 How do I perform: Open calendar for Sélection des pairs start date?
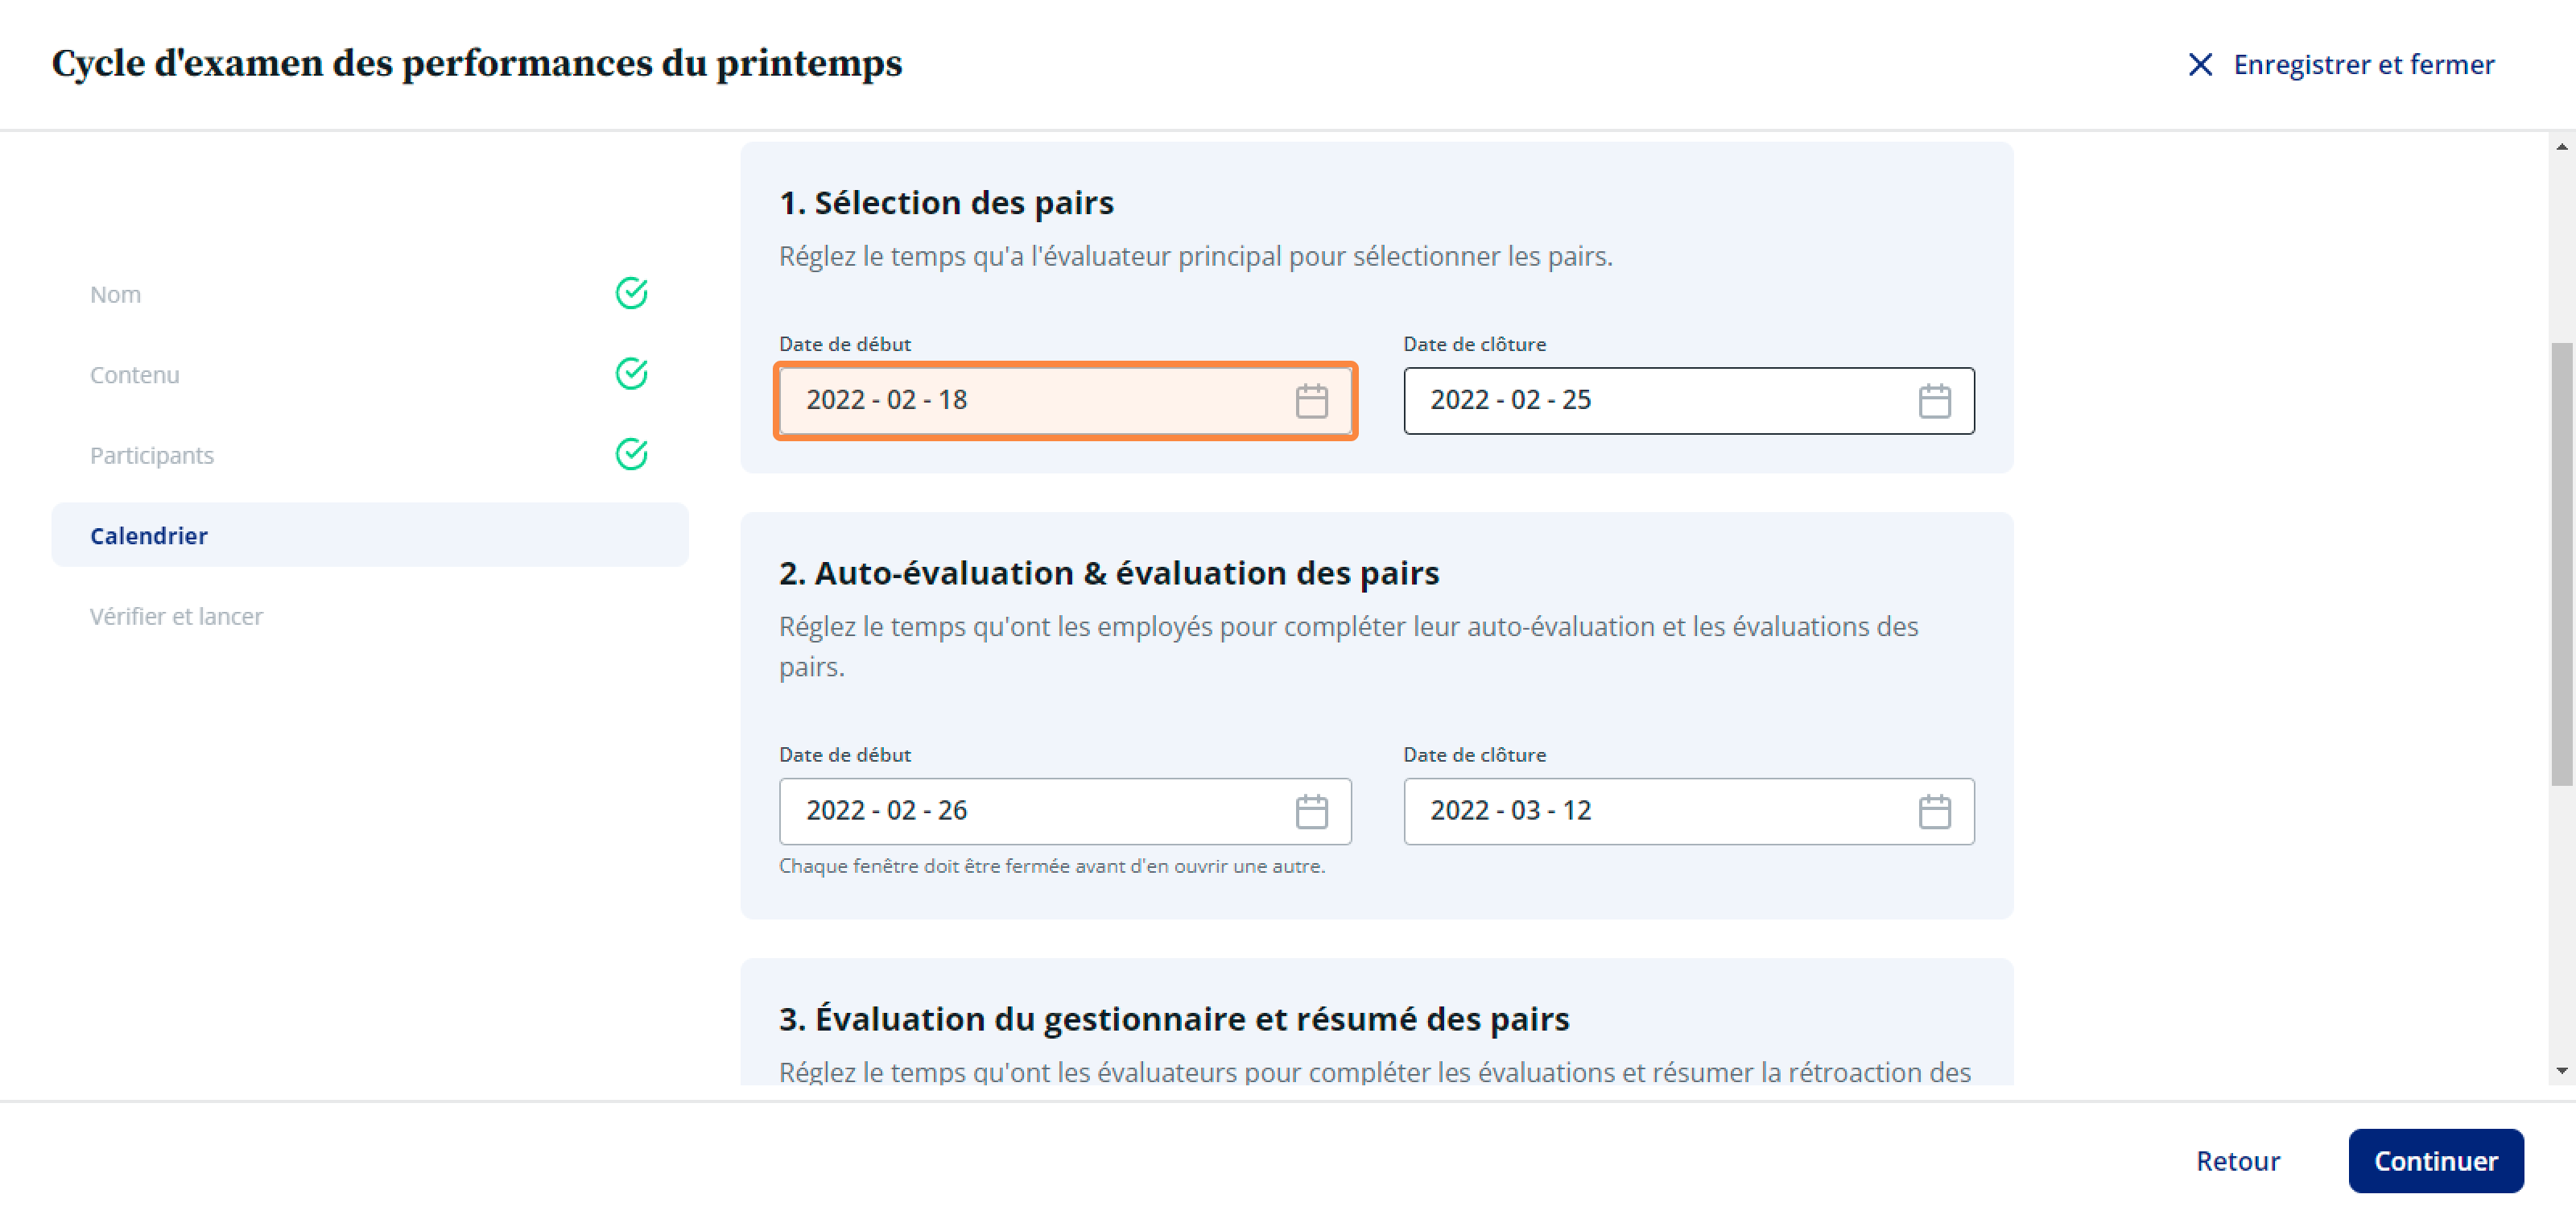(1311, 401)
